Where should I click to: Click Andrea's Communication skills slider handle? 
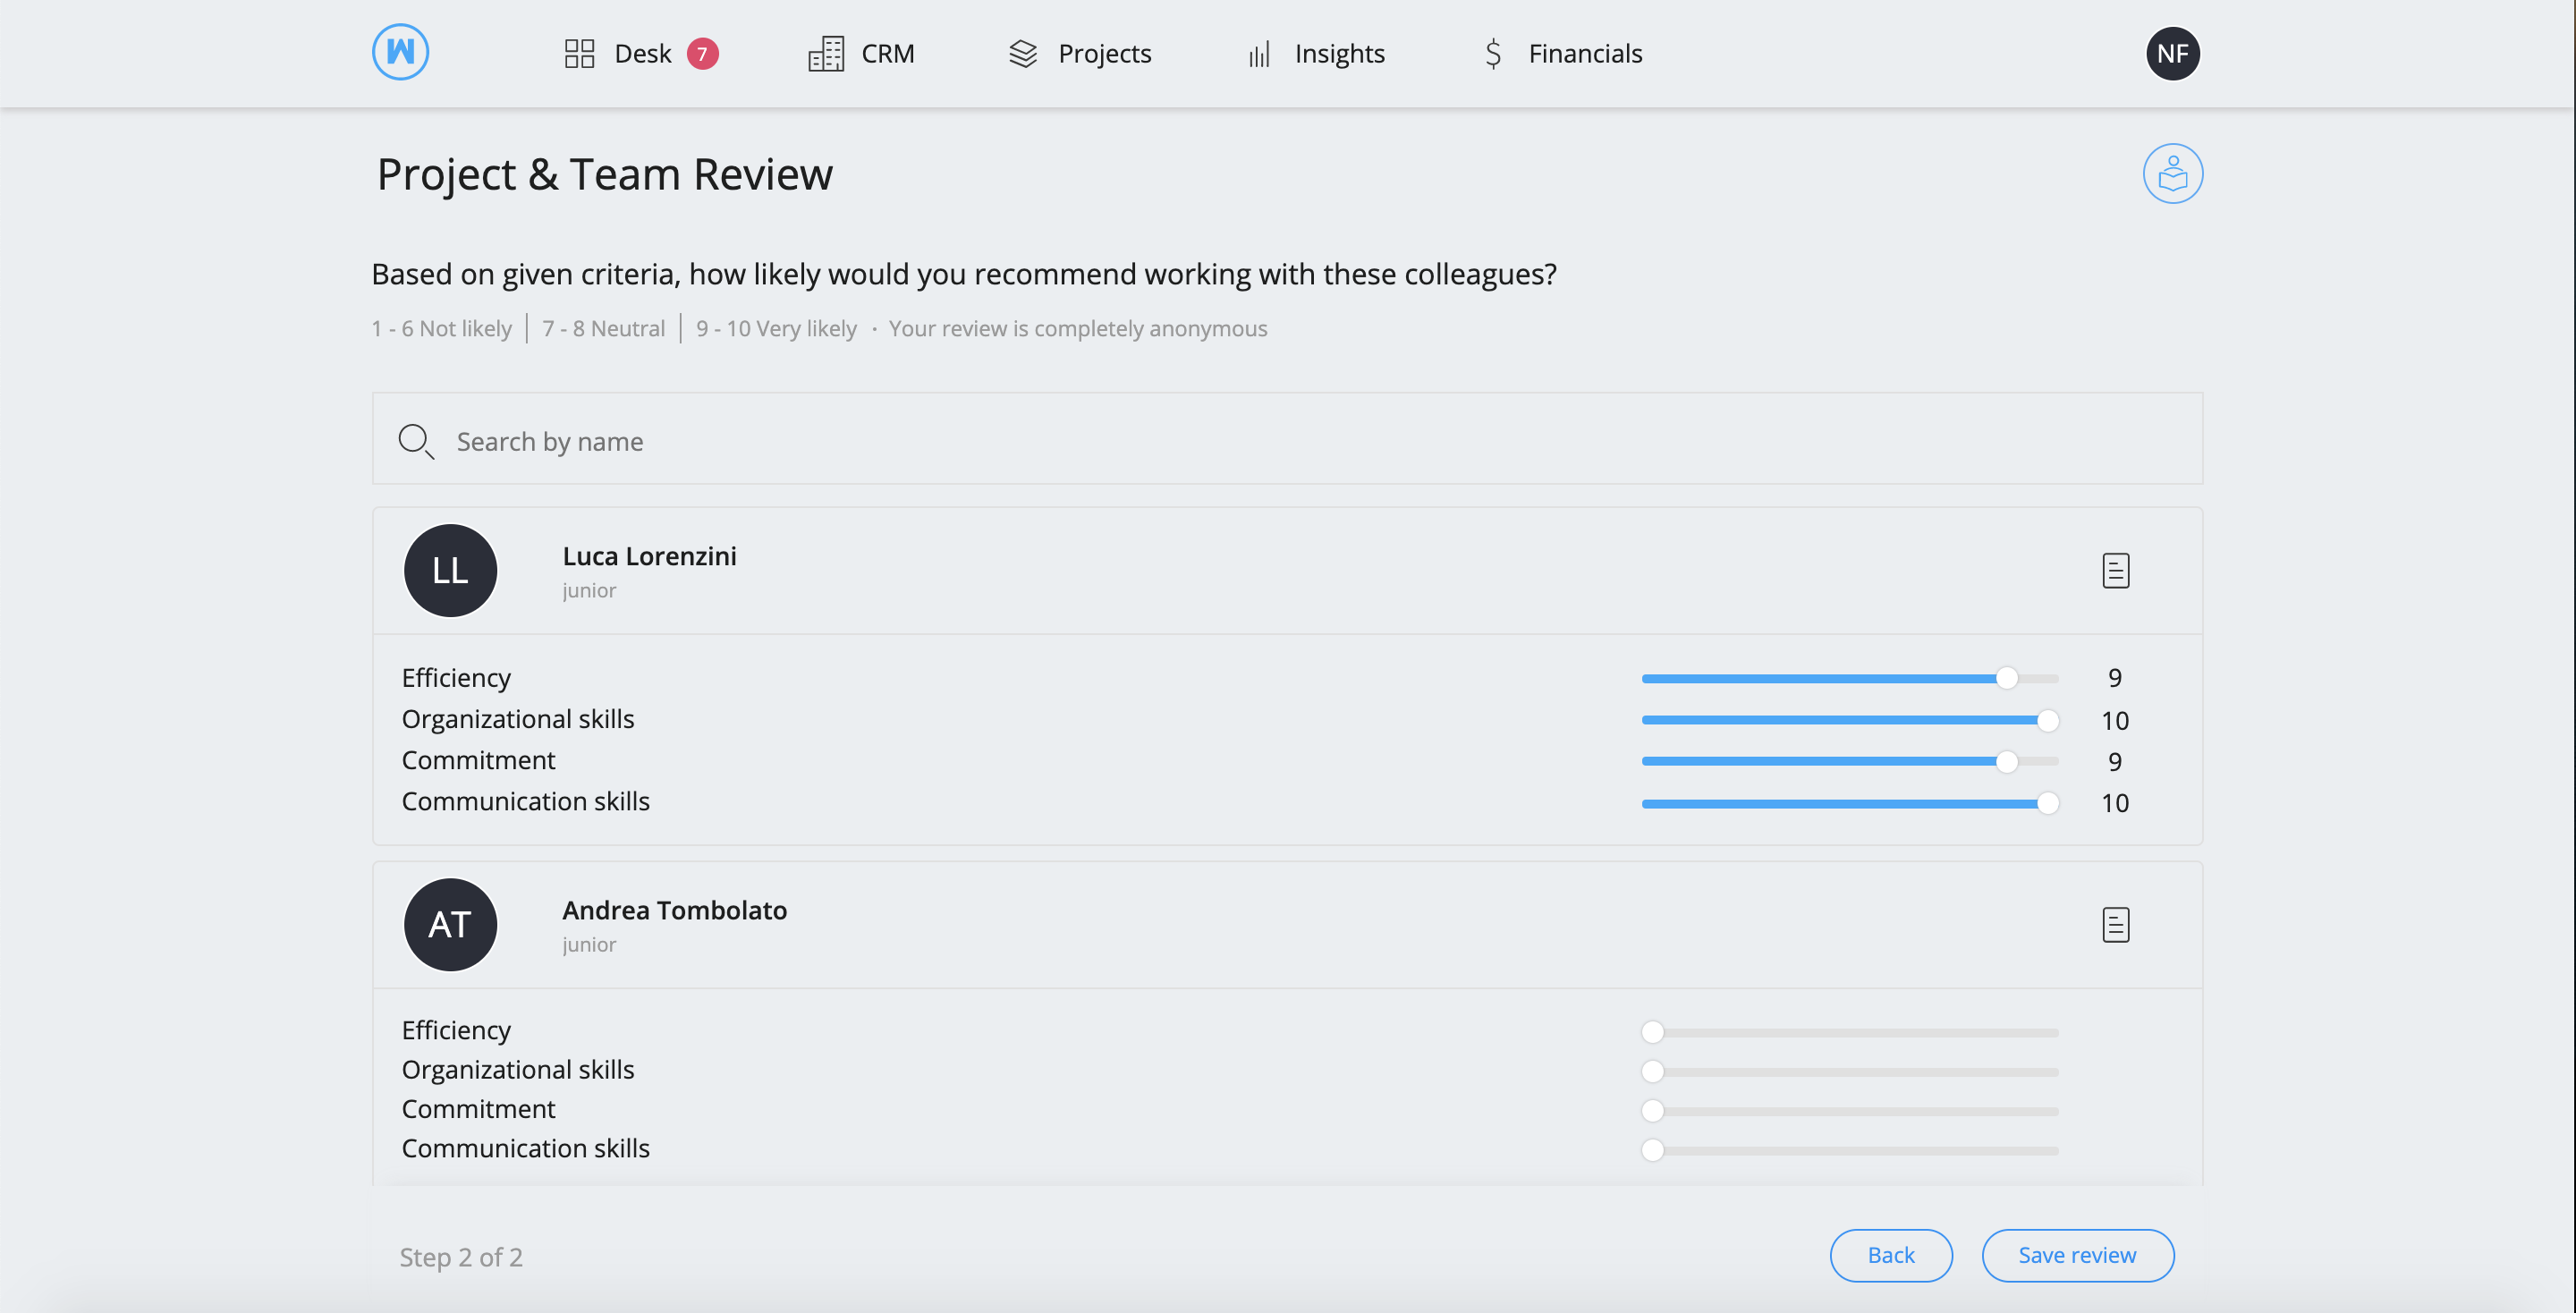tap(1652, 1150)
